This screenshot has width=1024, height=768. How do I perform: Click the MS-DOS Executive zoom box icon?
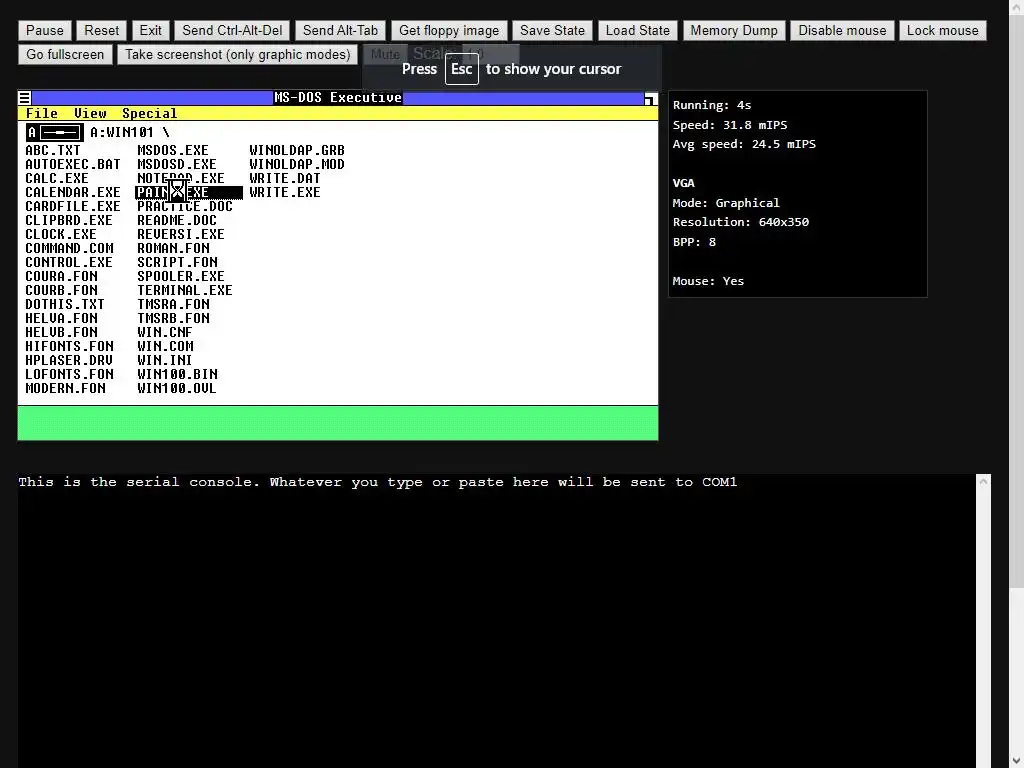650,99
